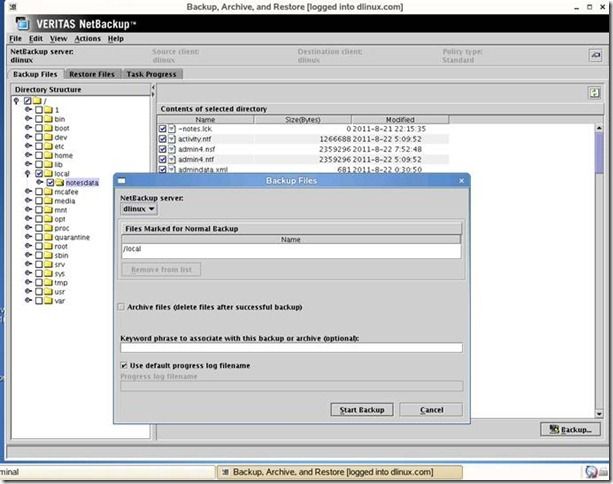
Task: Expand the boot folder node
Action: click(28, 127)
